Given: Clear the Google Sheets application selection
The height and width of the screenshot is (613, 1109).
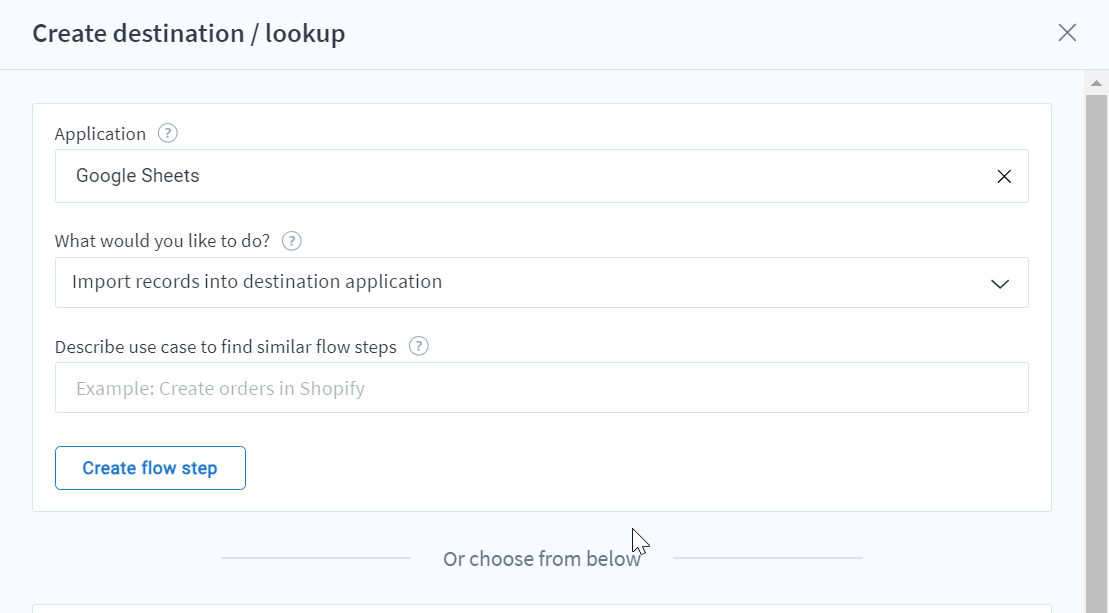Looking at the screenshot, I should click(1004, 176).
